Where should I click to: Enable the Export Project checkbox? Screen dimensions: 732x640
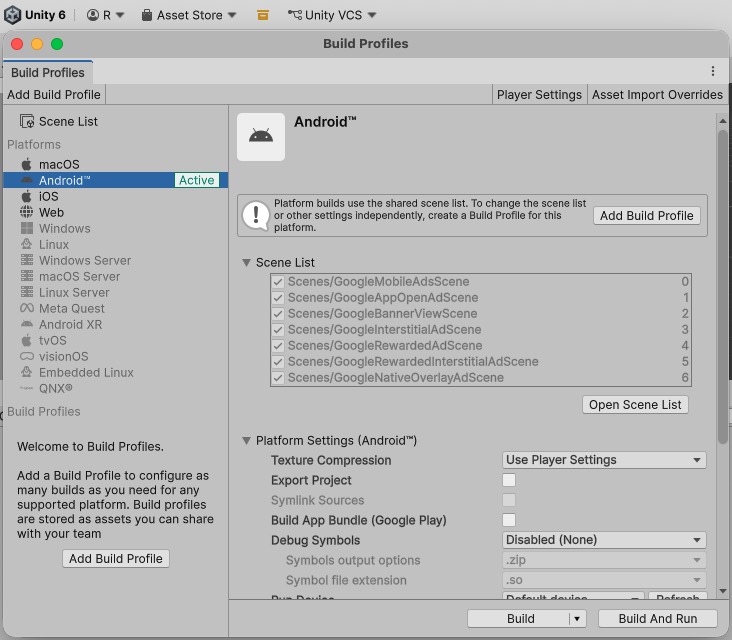tap(509, 480)
